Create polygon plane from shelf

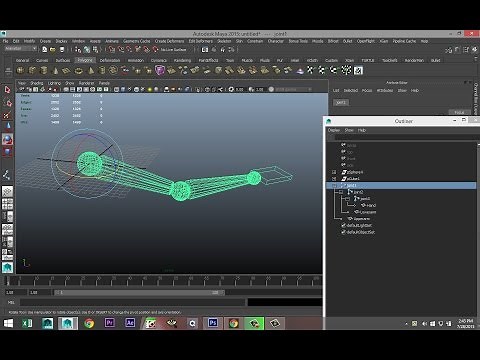click(67, 70)
